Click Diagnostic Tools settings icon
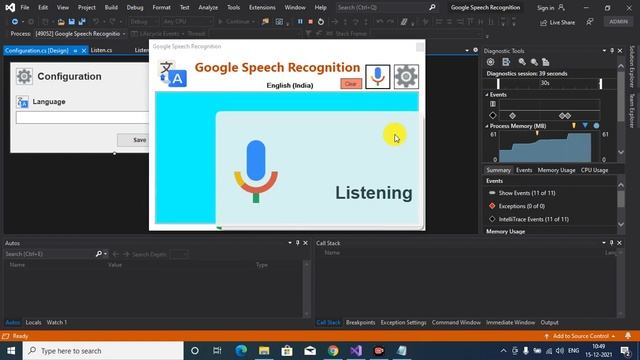 [491, 62]
